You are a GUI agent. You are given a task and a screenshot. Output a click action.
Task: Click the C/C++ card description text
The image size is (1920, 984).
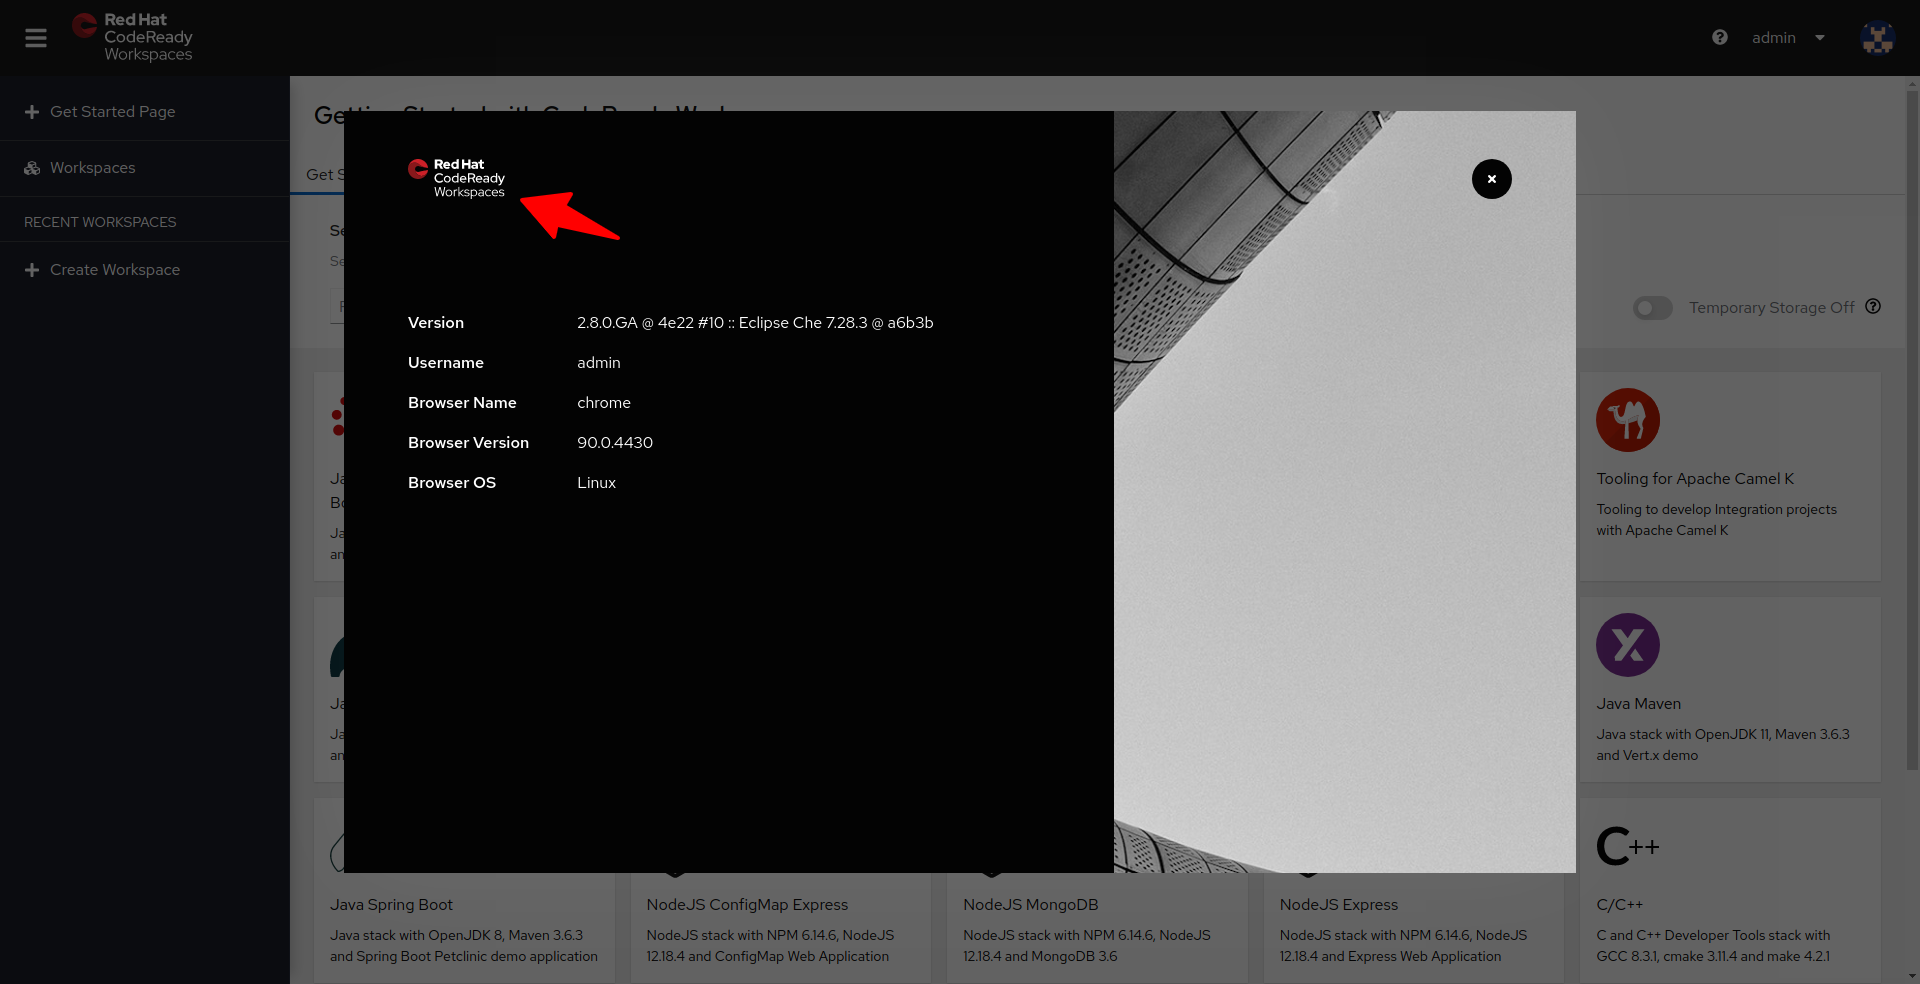tap(1713, 946)
